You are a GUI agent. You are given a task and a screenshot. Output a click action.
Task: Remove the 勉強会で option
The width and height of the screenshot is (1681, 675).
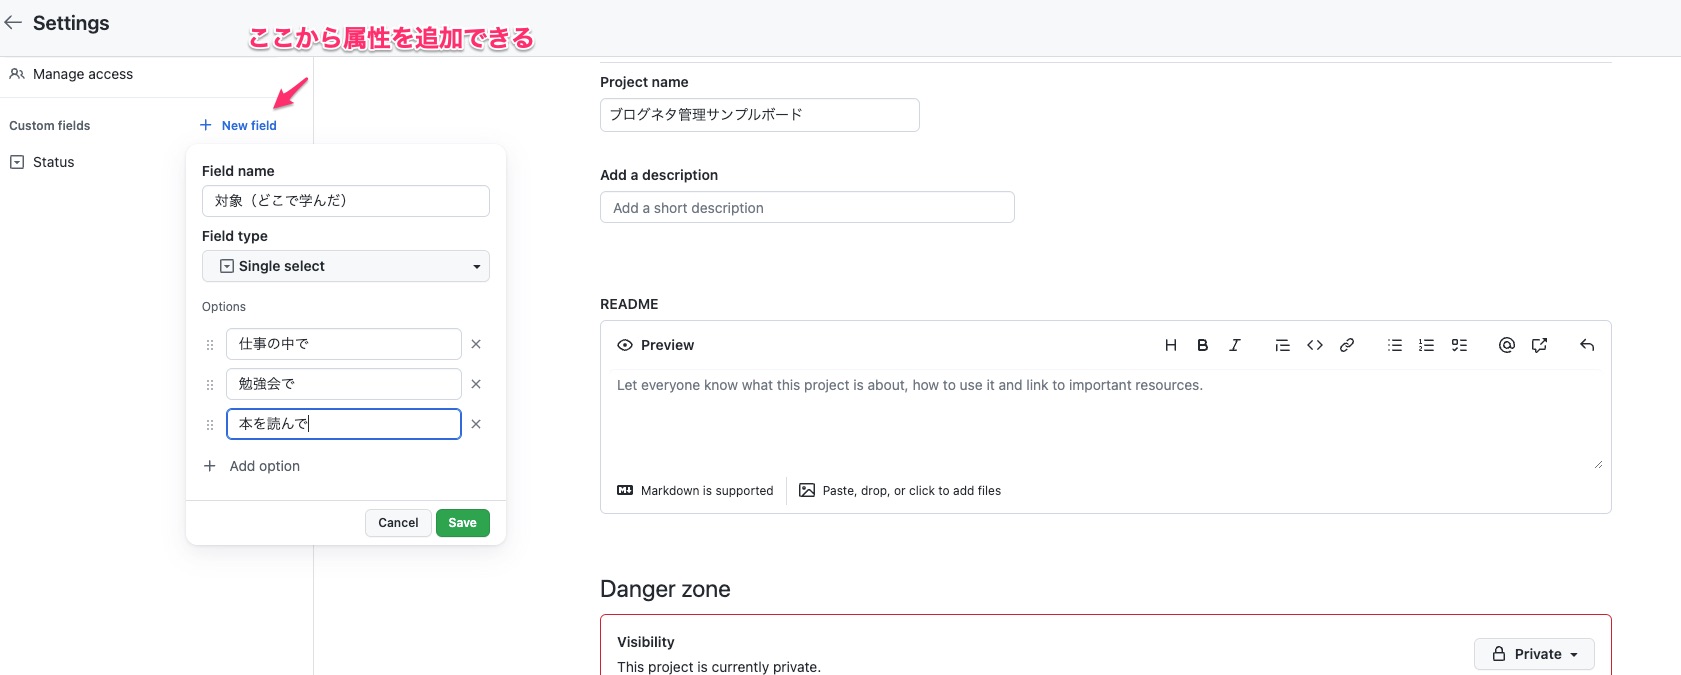[476, 384]
